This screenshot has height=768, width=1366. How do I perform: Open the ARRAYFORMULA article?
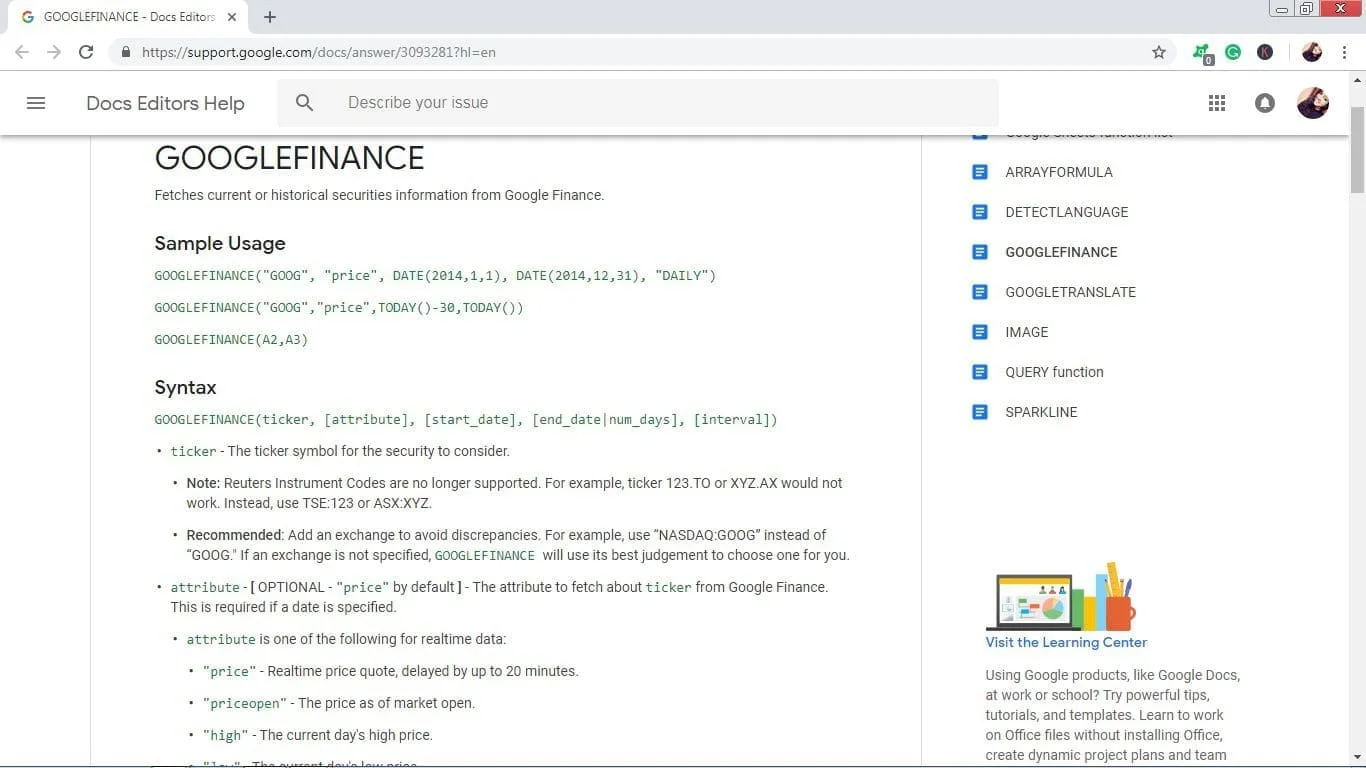point(1059,172)
